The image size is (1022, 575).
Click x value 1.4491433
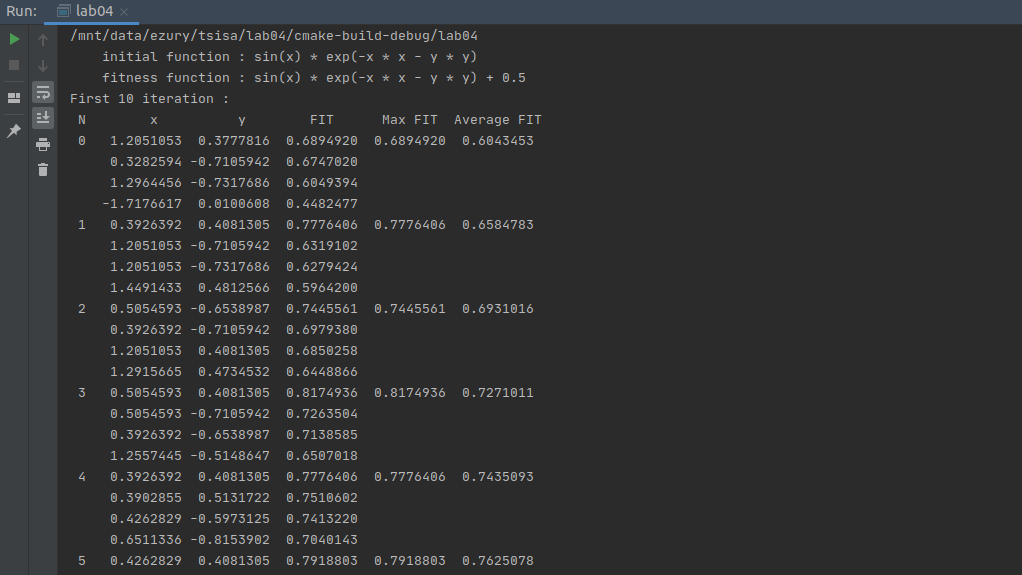click(145, 288)
